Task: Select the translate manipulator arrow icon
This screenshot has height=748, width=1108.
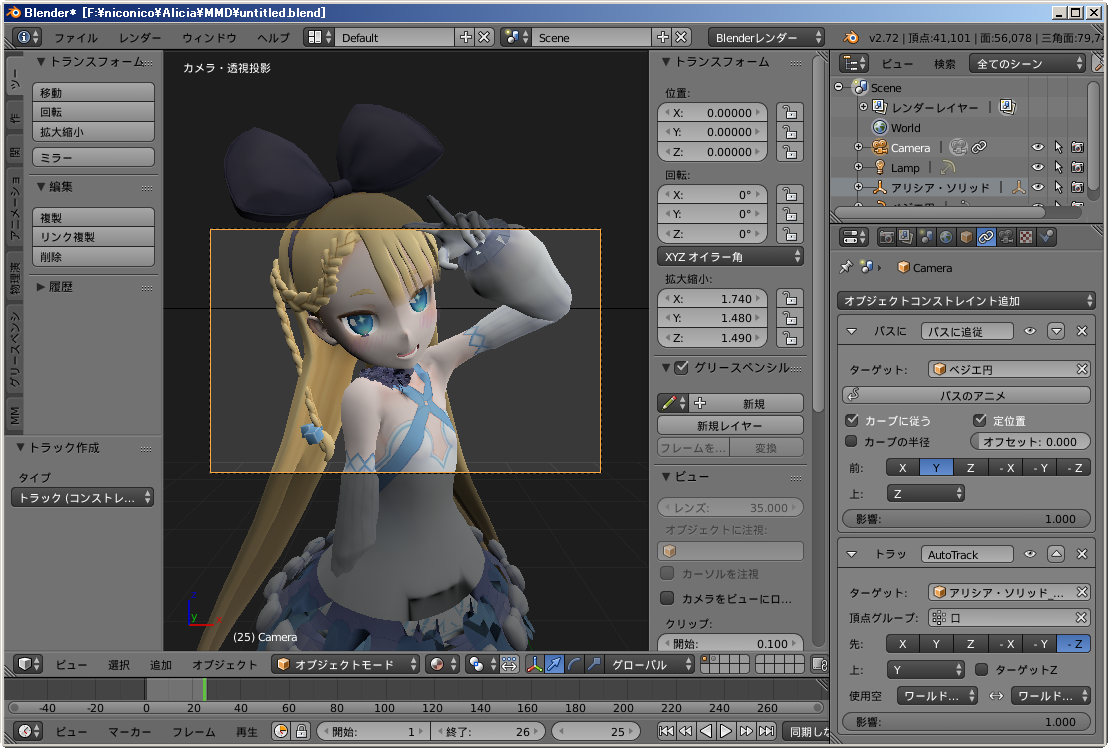Action: (x=554, y=665)
